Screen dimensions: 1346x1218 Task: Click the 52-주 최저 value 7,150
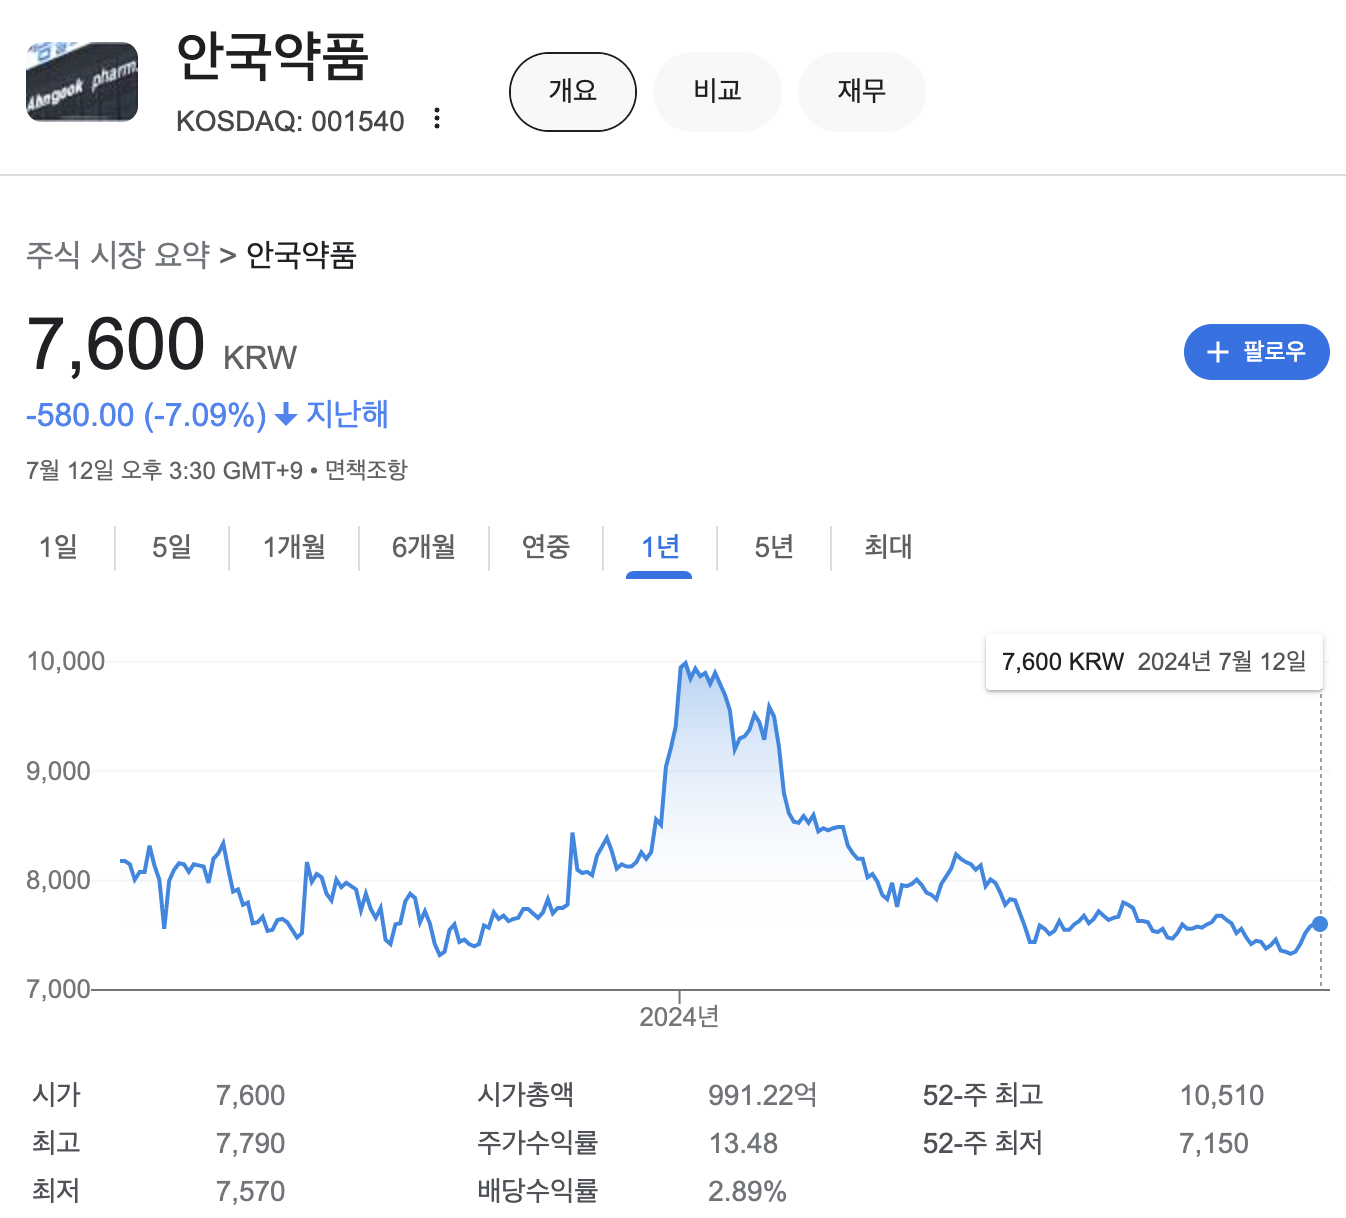[1214, 1143]
